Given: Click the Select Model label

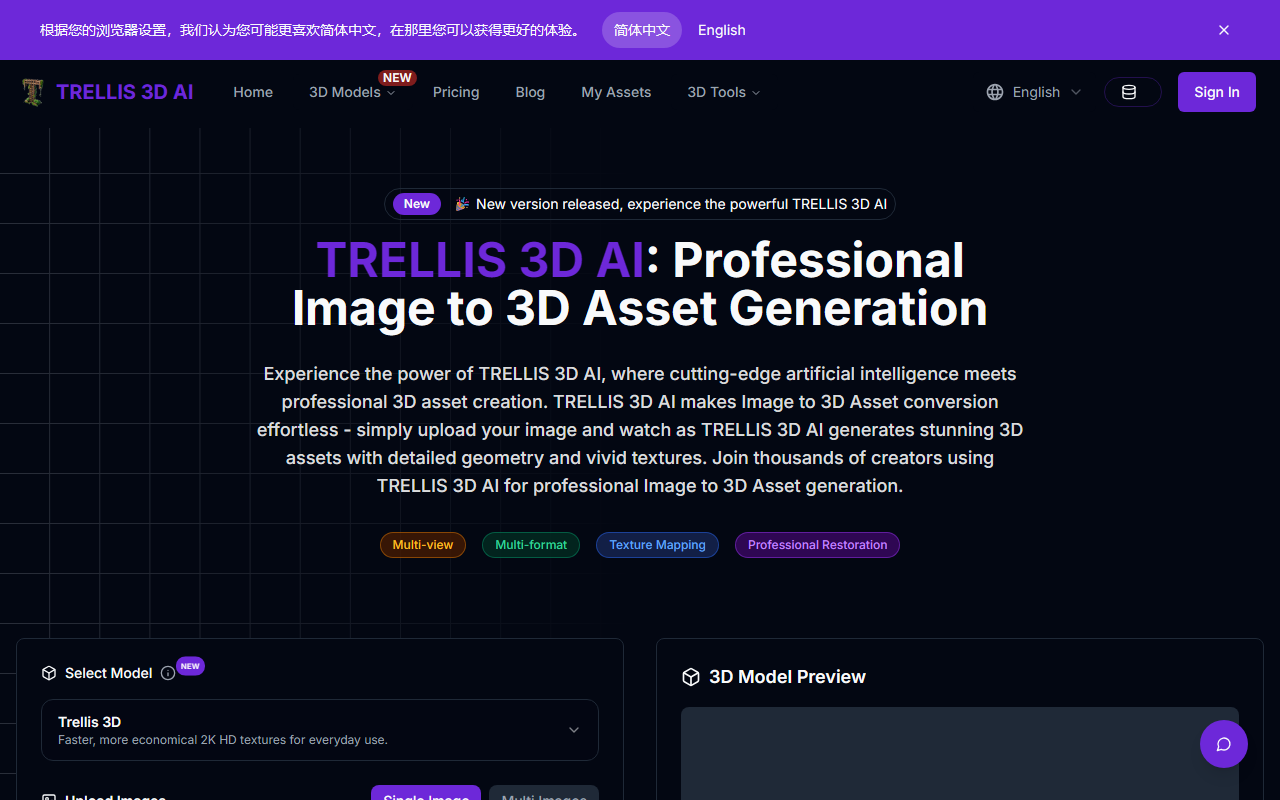Looking at the screenshot, I should pos(109,673).
